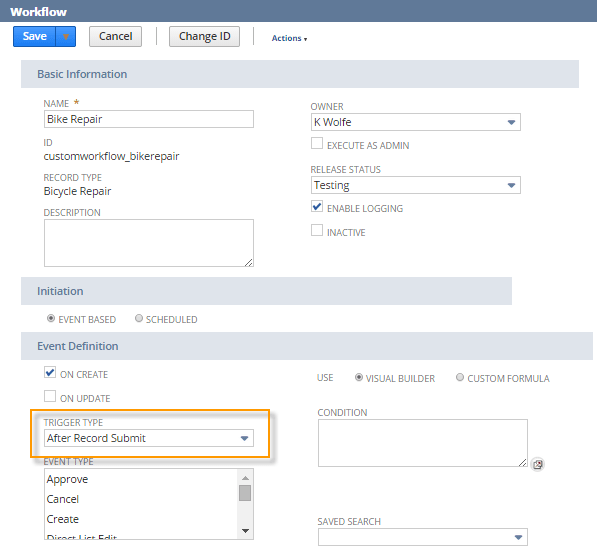
Task: Select the Visual Builder radio button
Action: coord(359,377)
